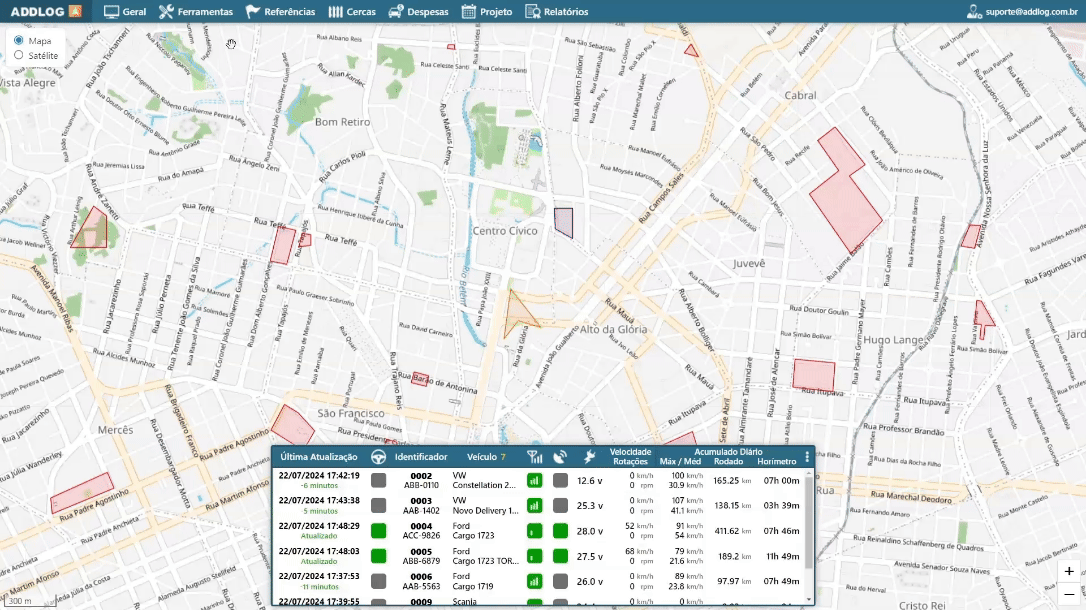This screenshot has height=610, width=1086.
Task: Zoom in the map with plus button
Action: (1069, 571)
